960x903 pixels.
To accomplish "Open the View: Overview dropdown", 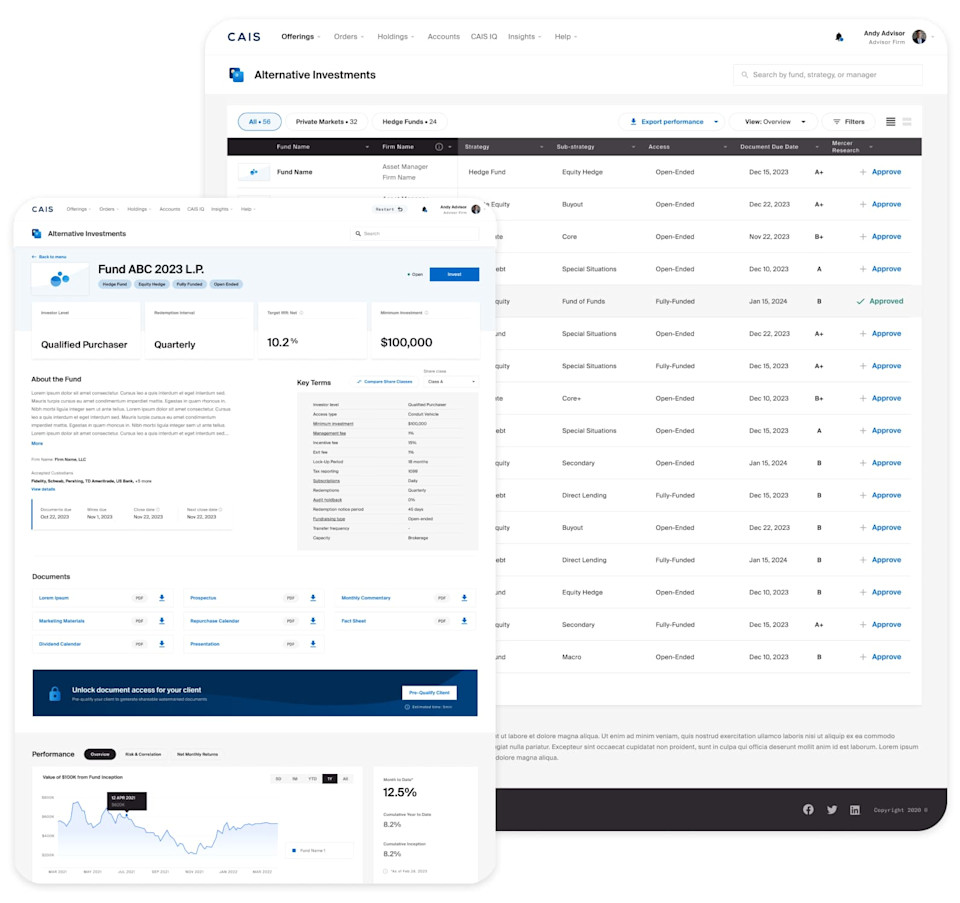I will click(x=772, y=121).
